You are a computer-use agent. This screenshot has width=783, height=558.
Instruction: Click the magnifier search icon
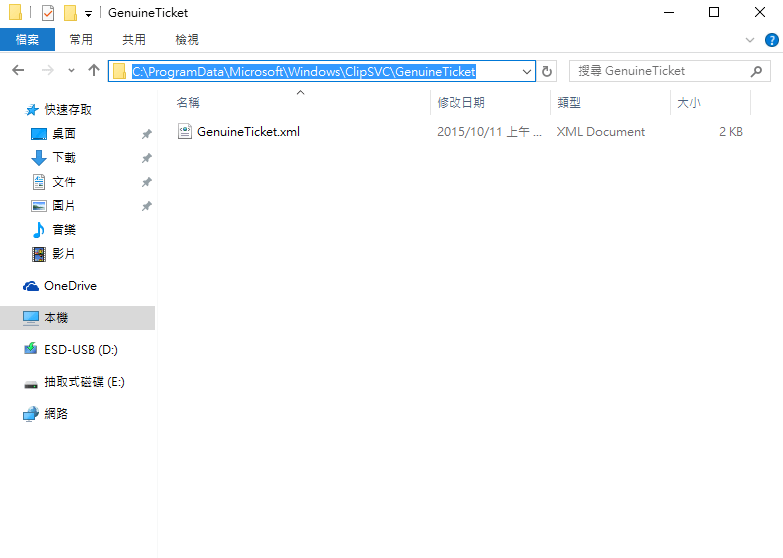coord(756,71)
